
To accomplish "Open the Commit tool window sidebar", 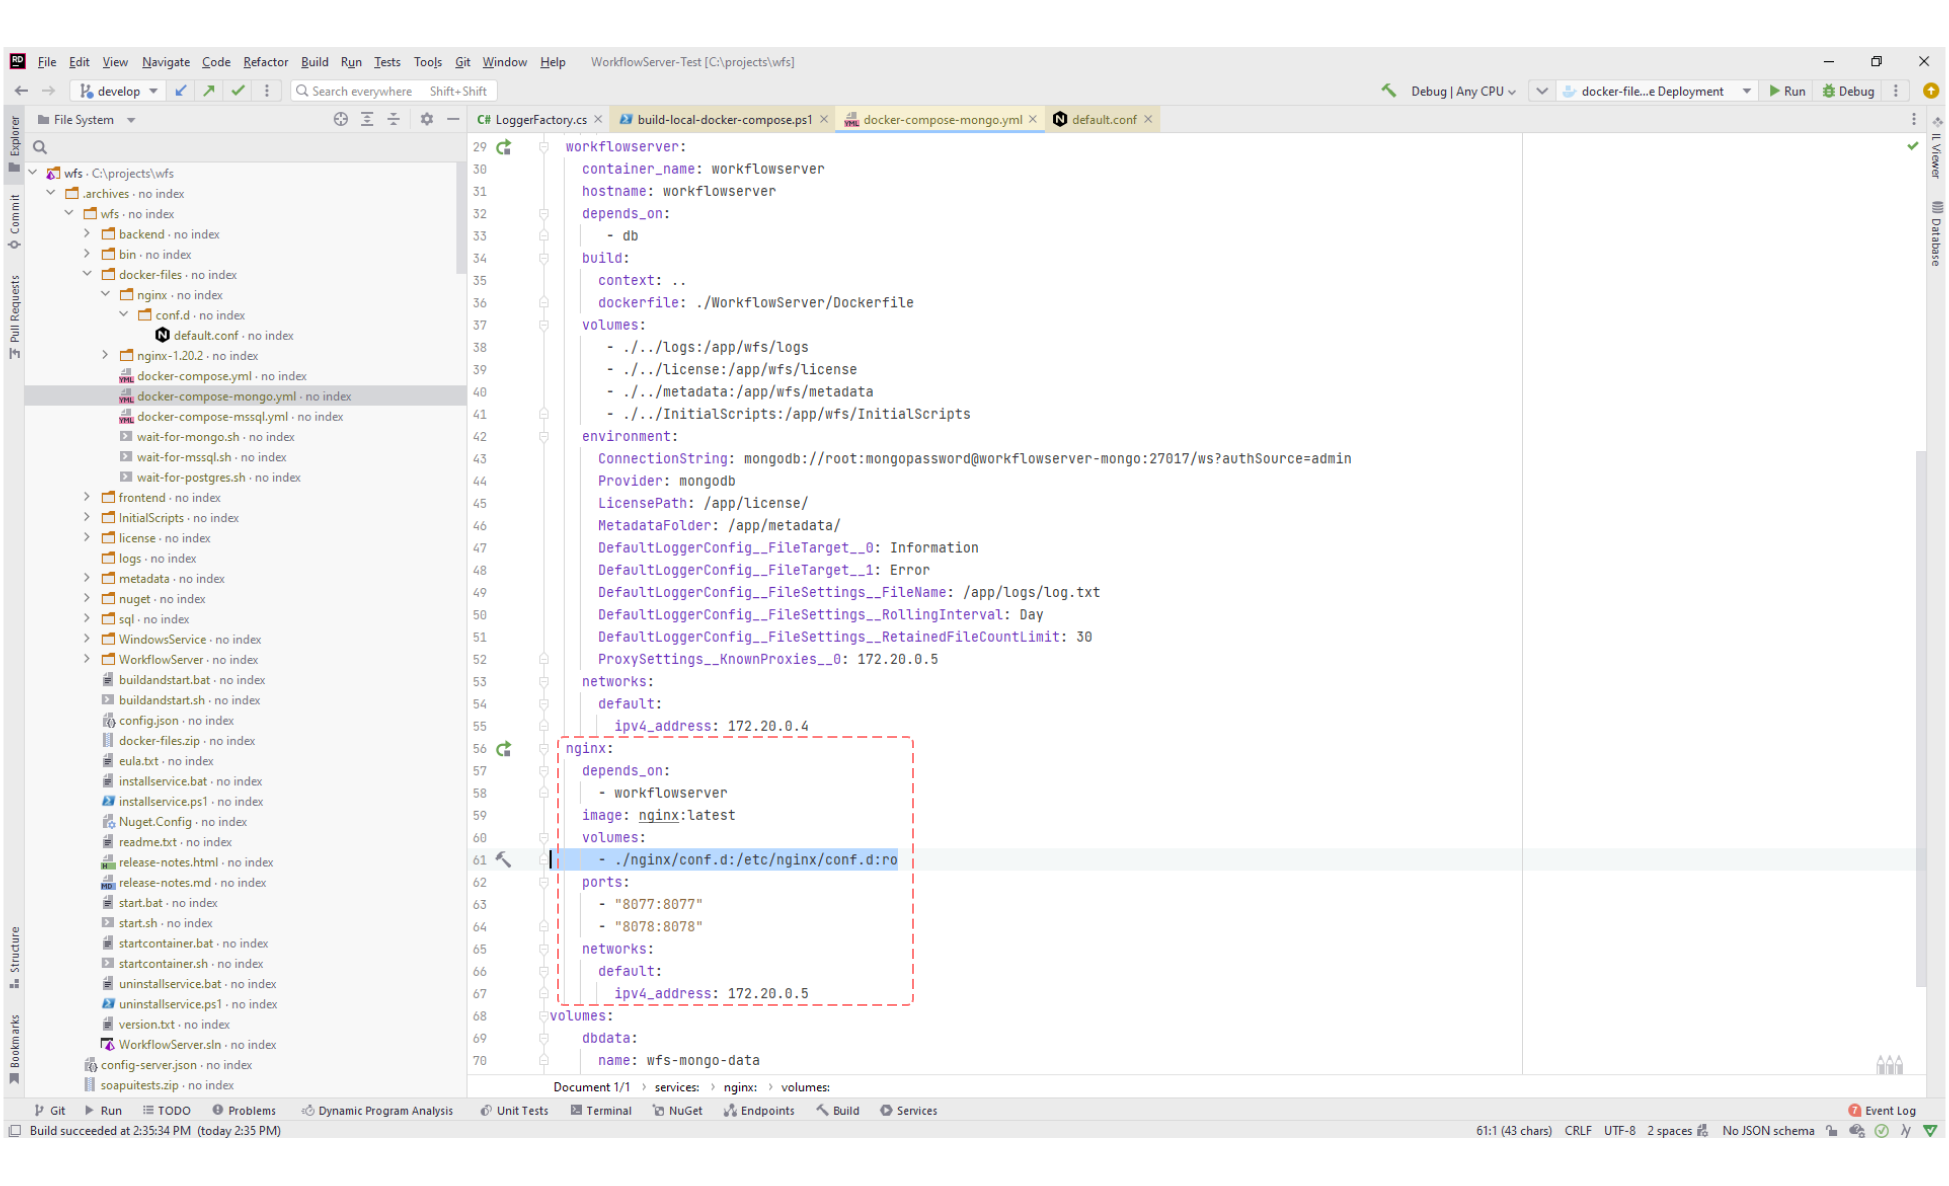I will (14, 221).
